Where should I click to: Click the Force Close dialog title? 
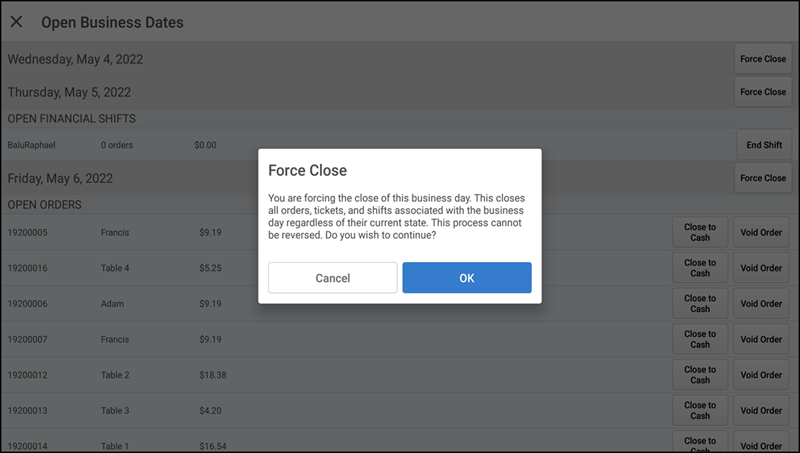pos(307,170)
